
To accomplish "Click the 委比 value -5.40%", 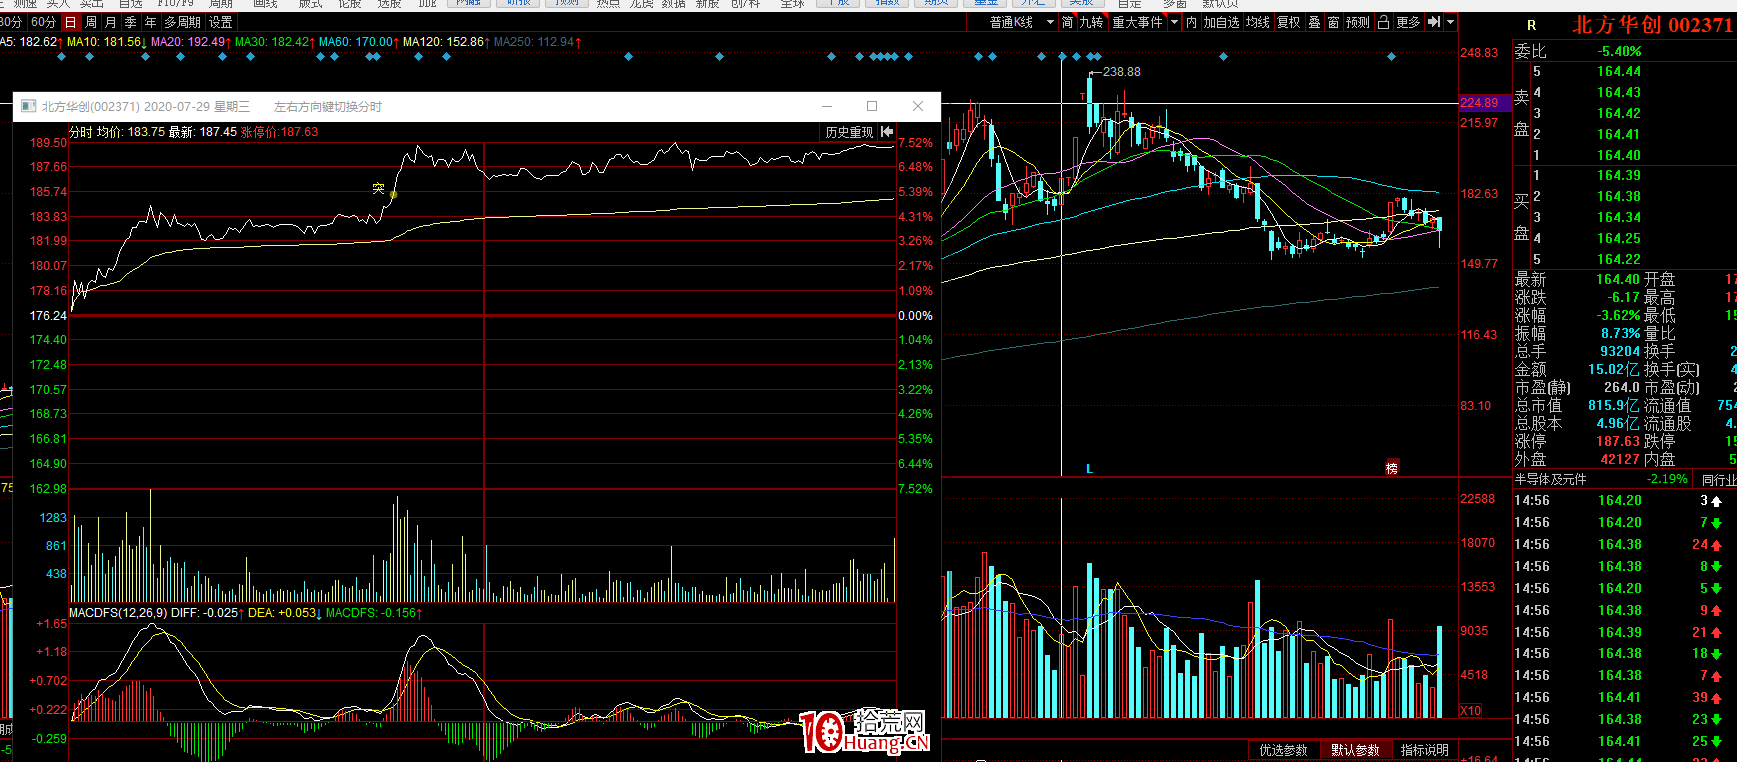I will click(x=1619, y=51).
